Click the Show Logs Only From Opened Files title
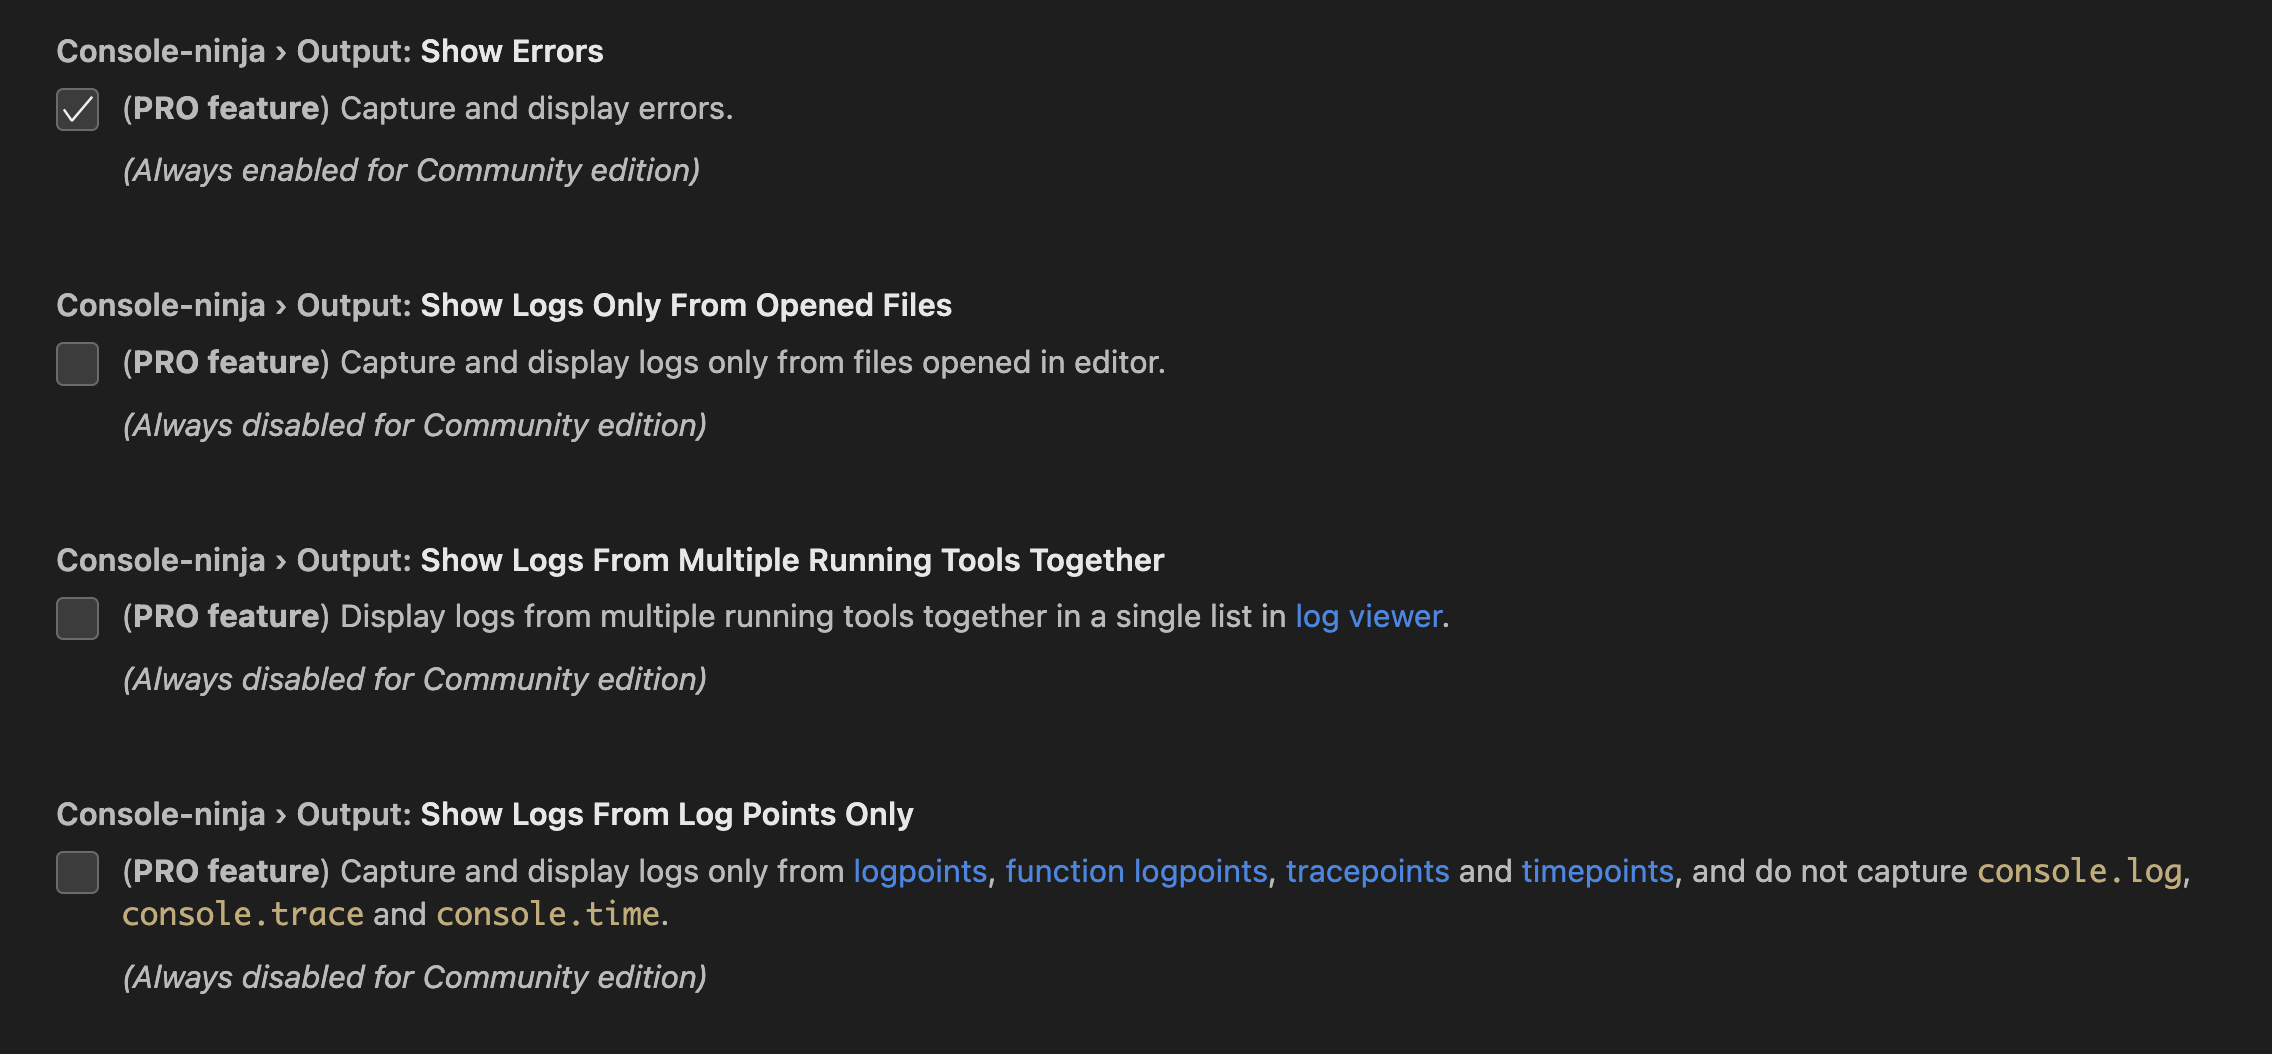 (685, 305)
